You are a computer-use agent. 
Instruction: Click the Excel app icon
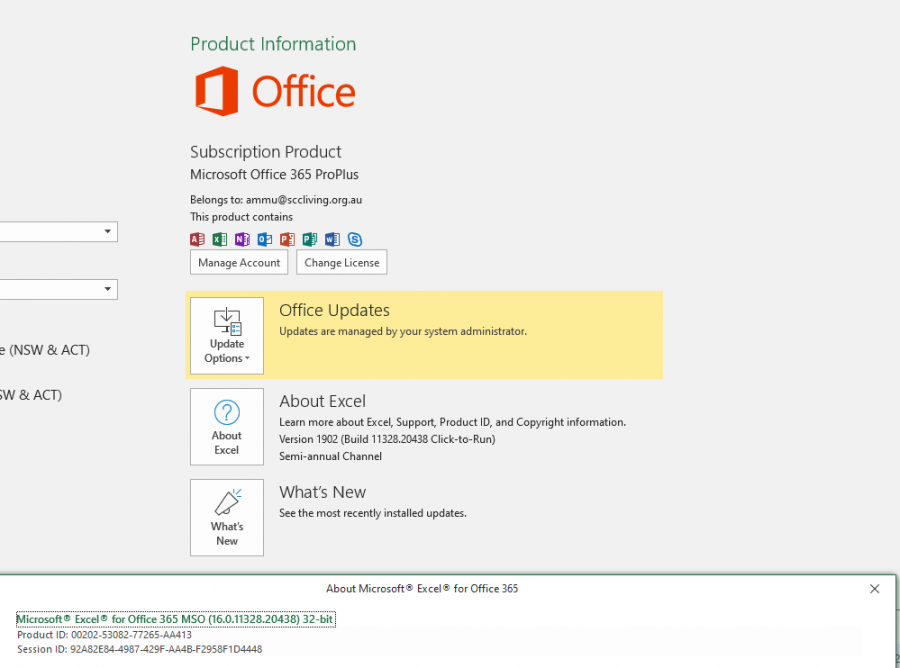(x=220, y=239)
